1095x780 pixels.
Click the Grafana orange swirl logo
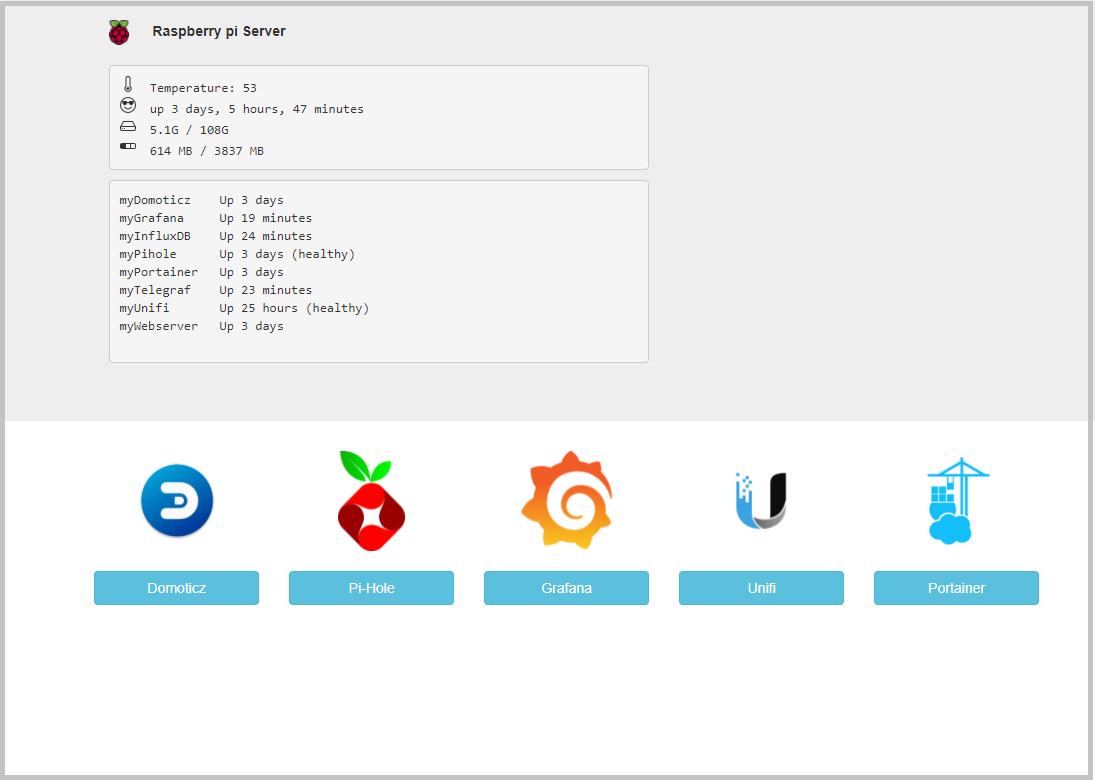click(x=566, y=500)
